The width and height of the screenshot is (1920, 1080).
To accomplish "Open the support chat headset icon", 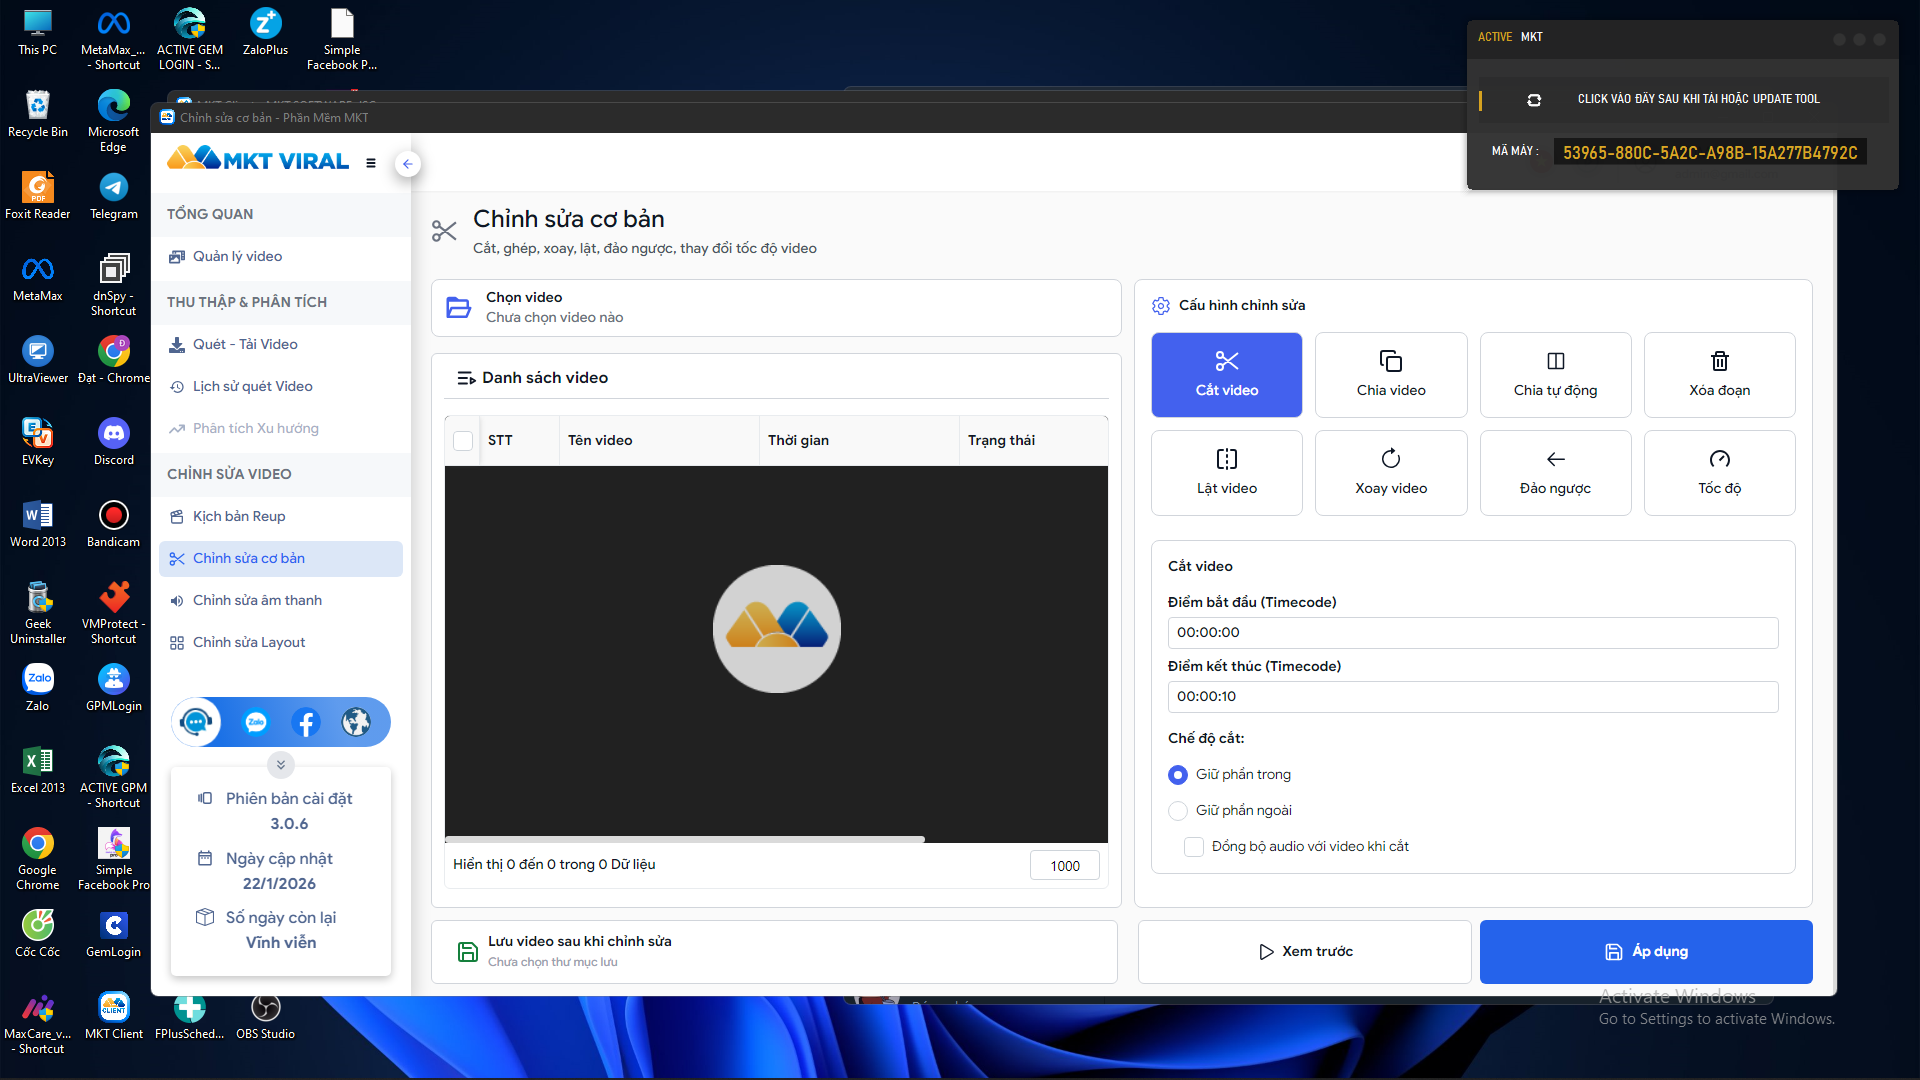I will (196, 722).
